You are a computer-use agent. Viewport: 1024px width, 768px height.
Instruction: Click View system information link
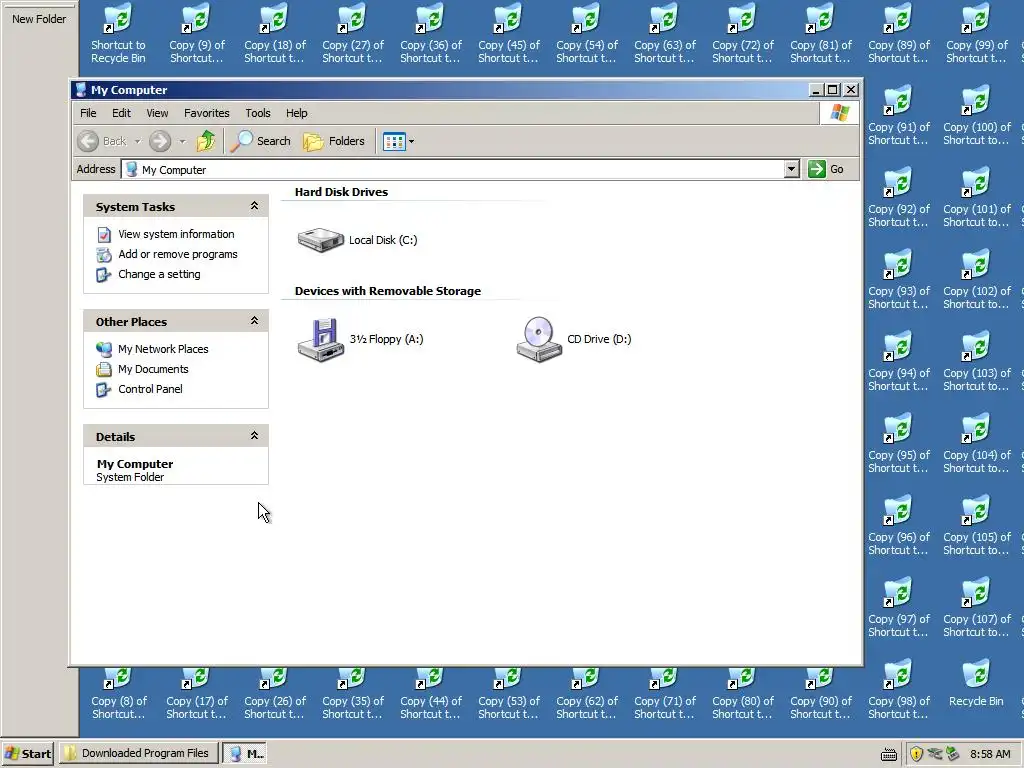click(176, 234)
